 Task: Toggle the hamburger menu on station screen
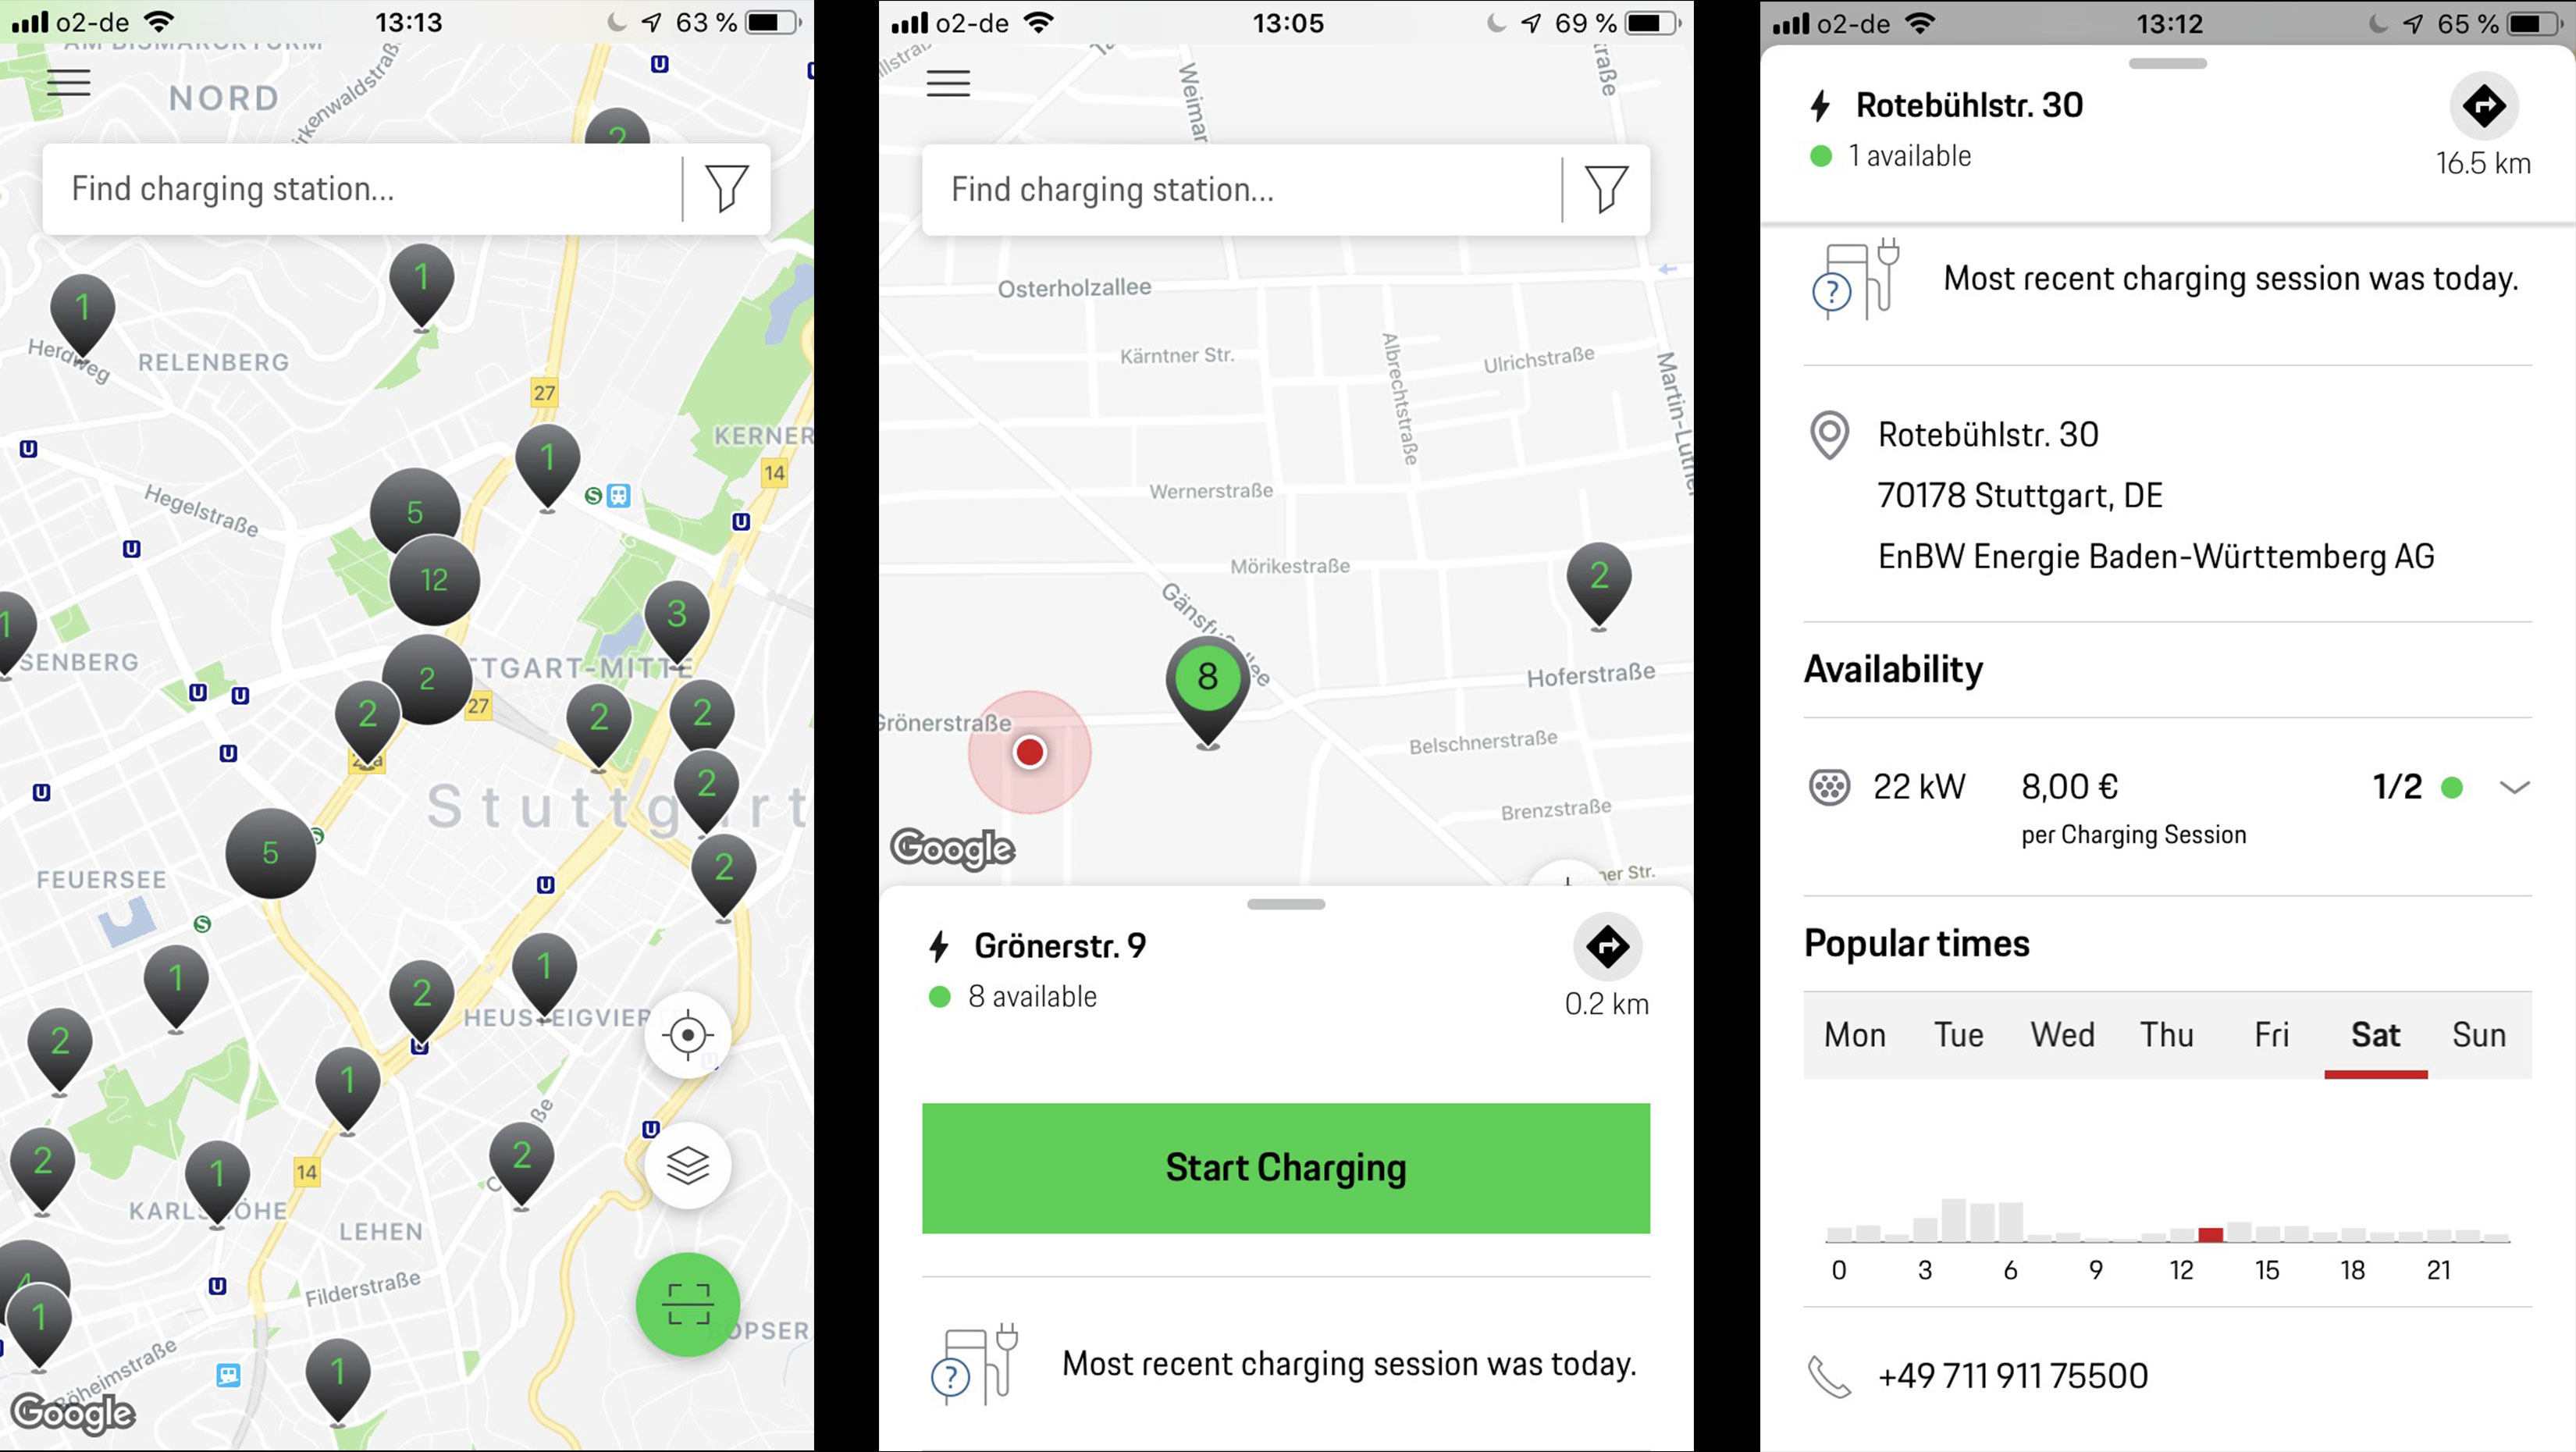click(950, 83)
